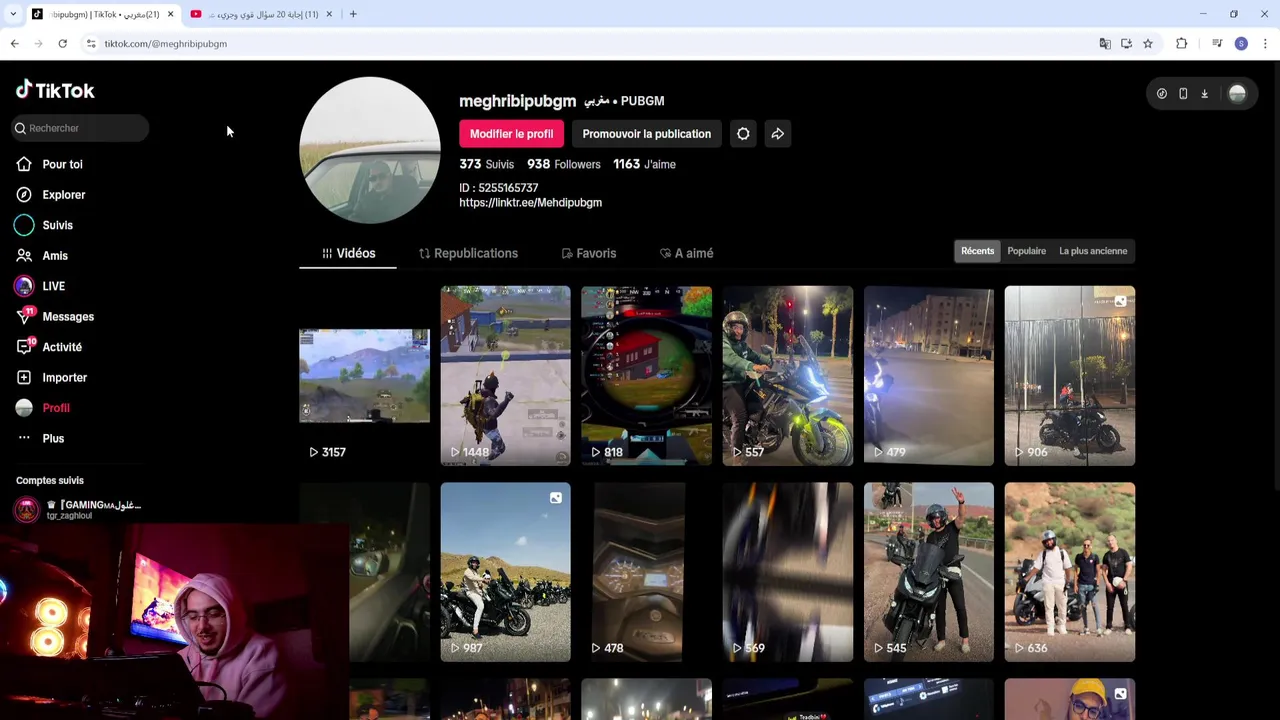This screenshot has height=720, width=1280.
Task: Click the download desktop app icon
Action: (1204, 94)
